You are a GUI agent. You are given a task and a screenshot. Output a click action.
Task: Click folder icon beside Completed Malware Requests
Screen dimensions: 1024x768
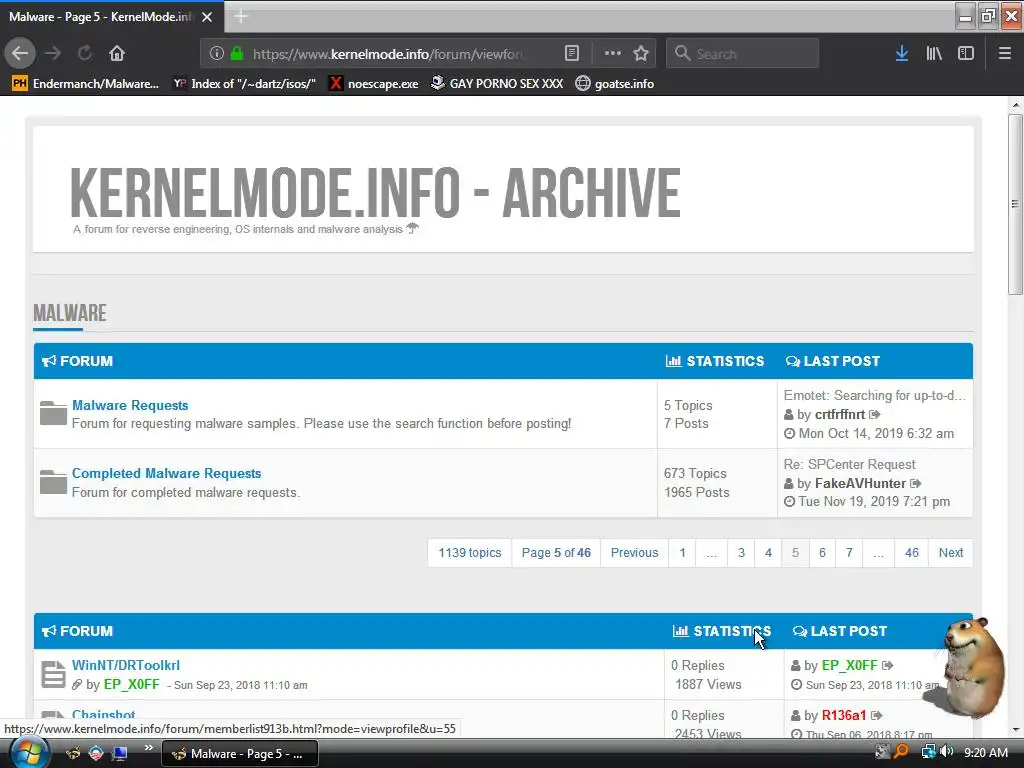pyautogui.click(x=53, y=482)
